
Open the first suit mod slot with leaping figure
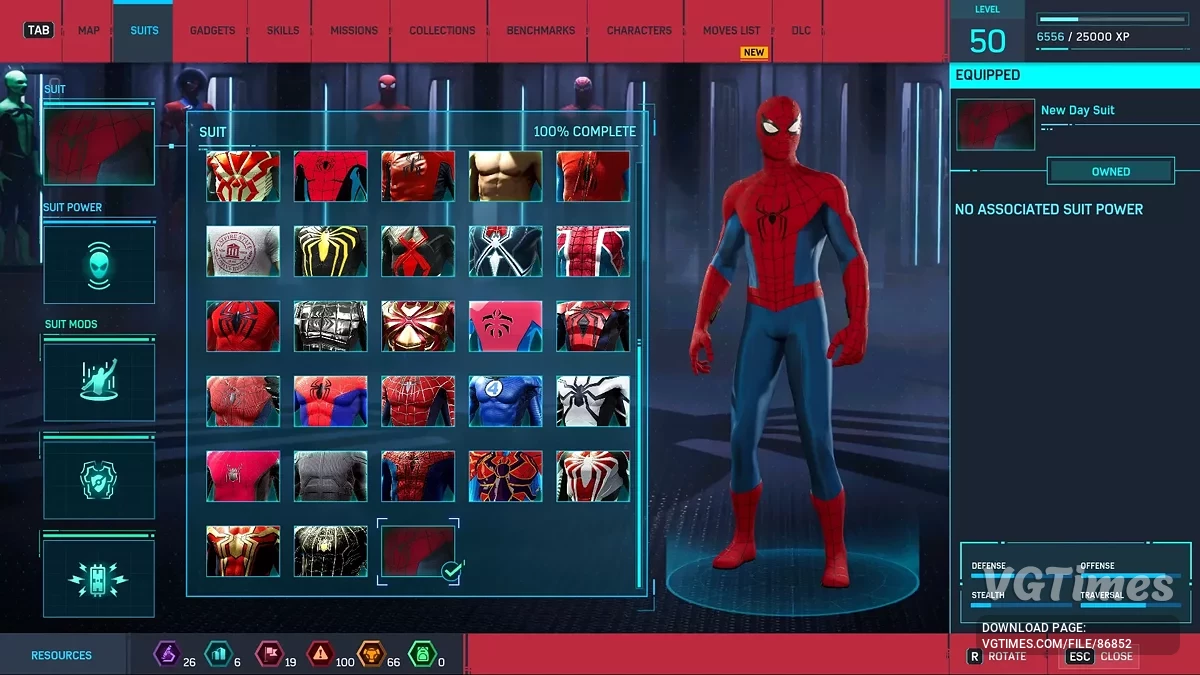click(99, 382)
